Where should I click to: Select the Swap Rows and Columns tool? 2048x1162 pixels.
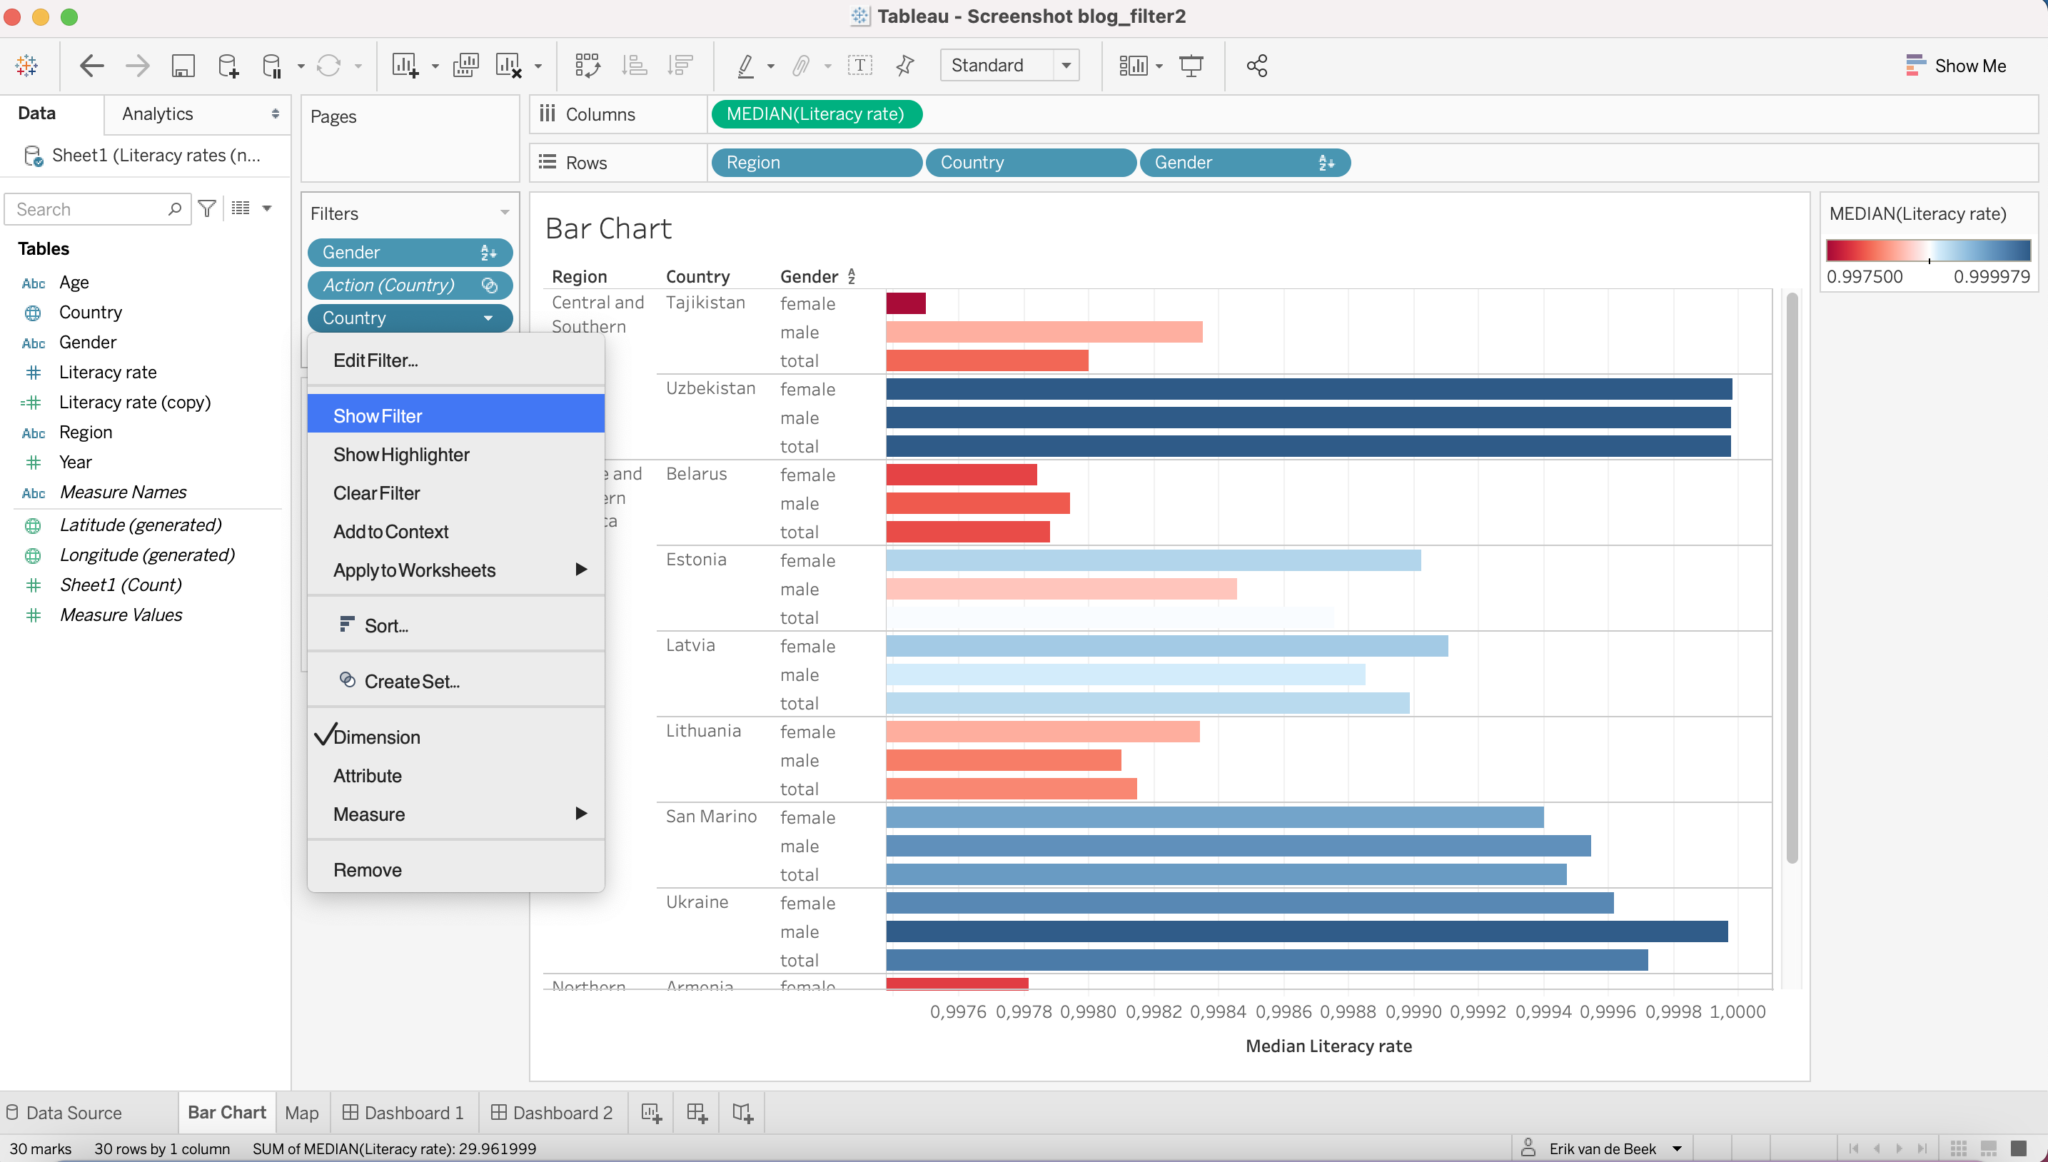coord(588,65)
